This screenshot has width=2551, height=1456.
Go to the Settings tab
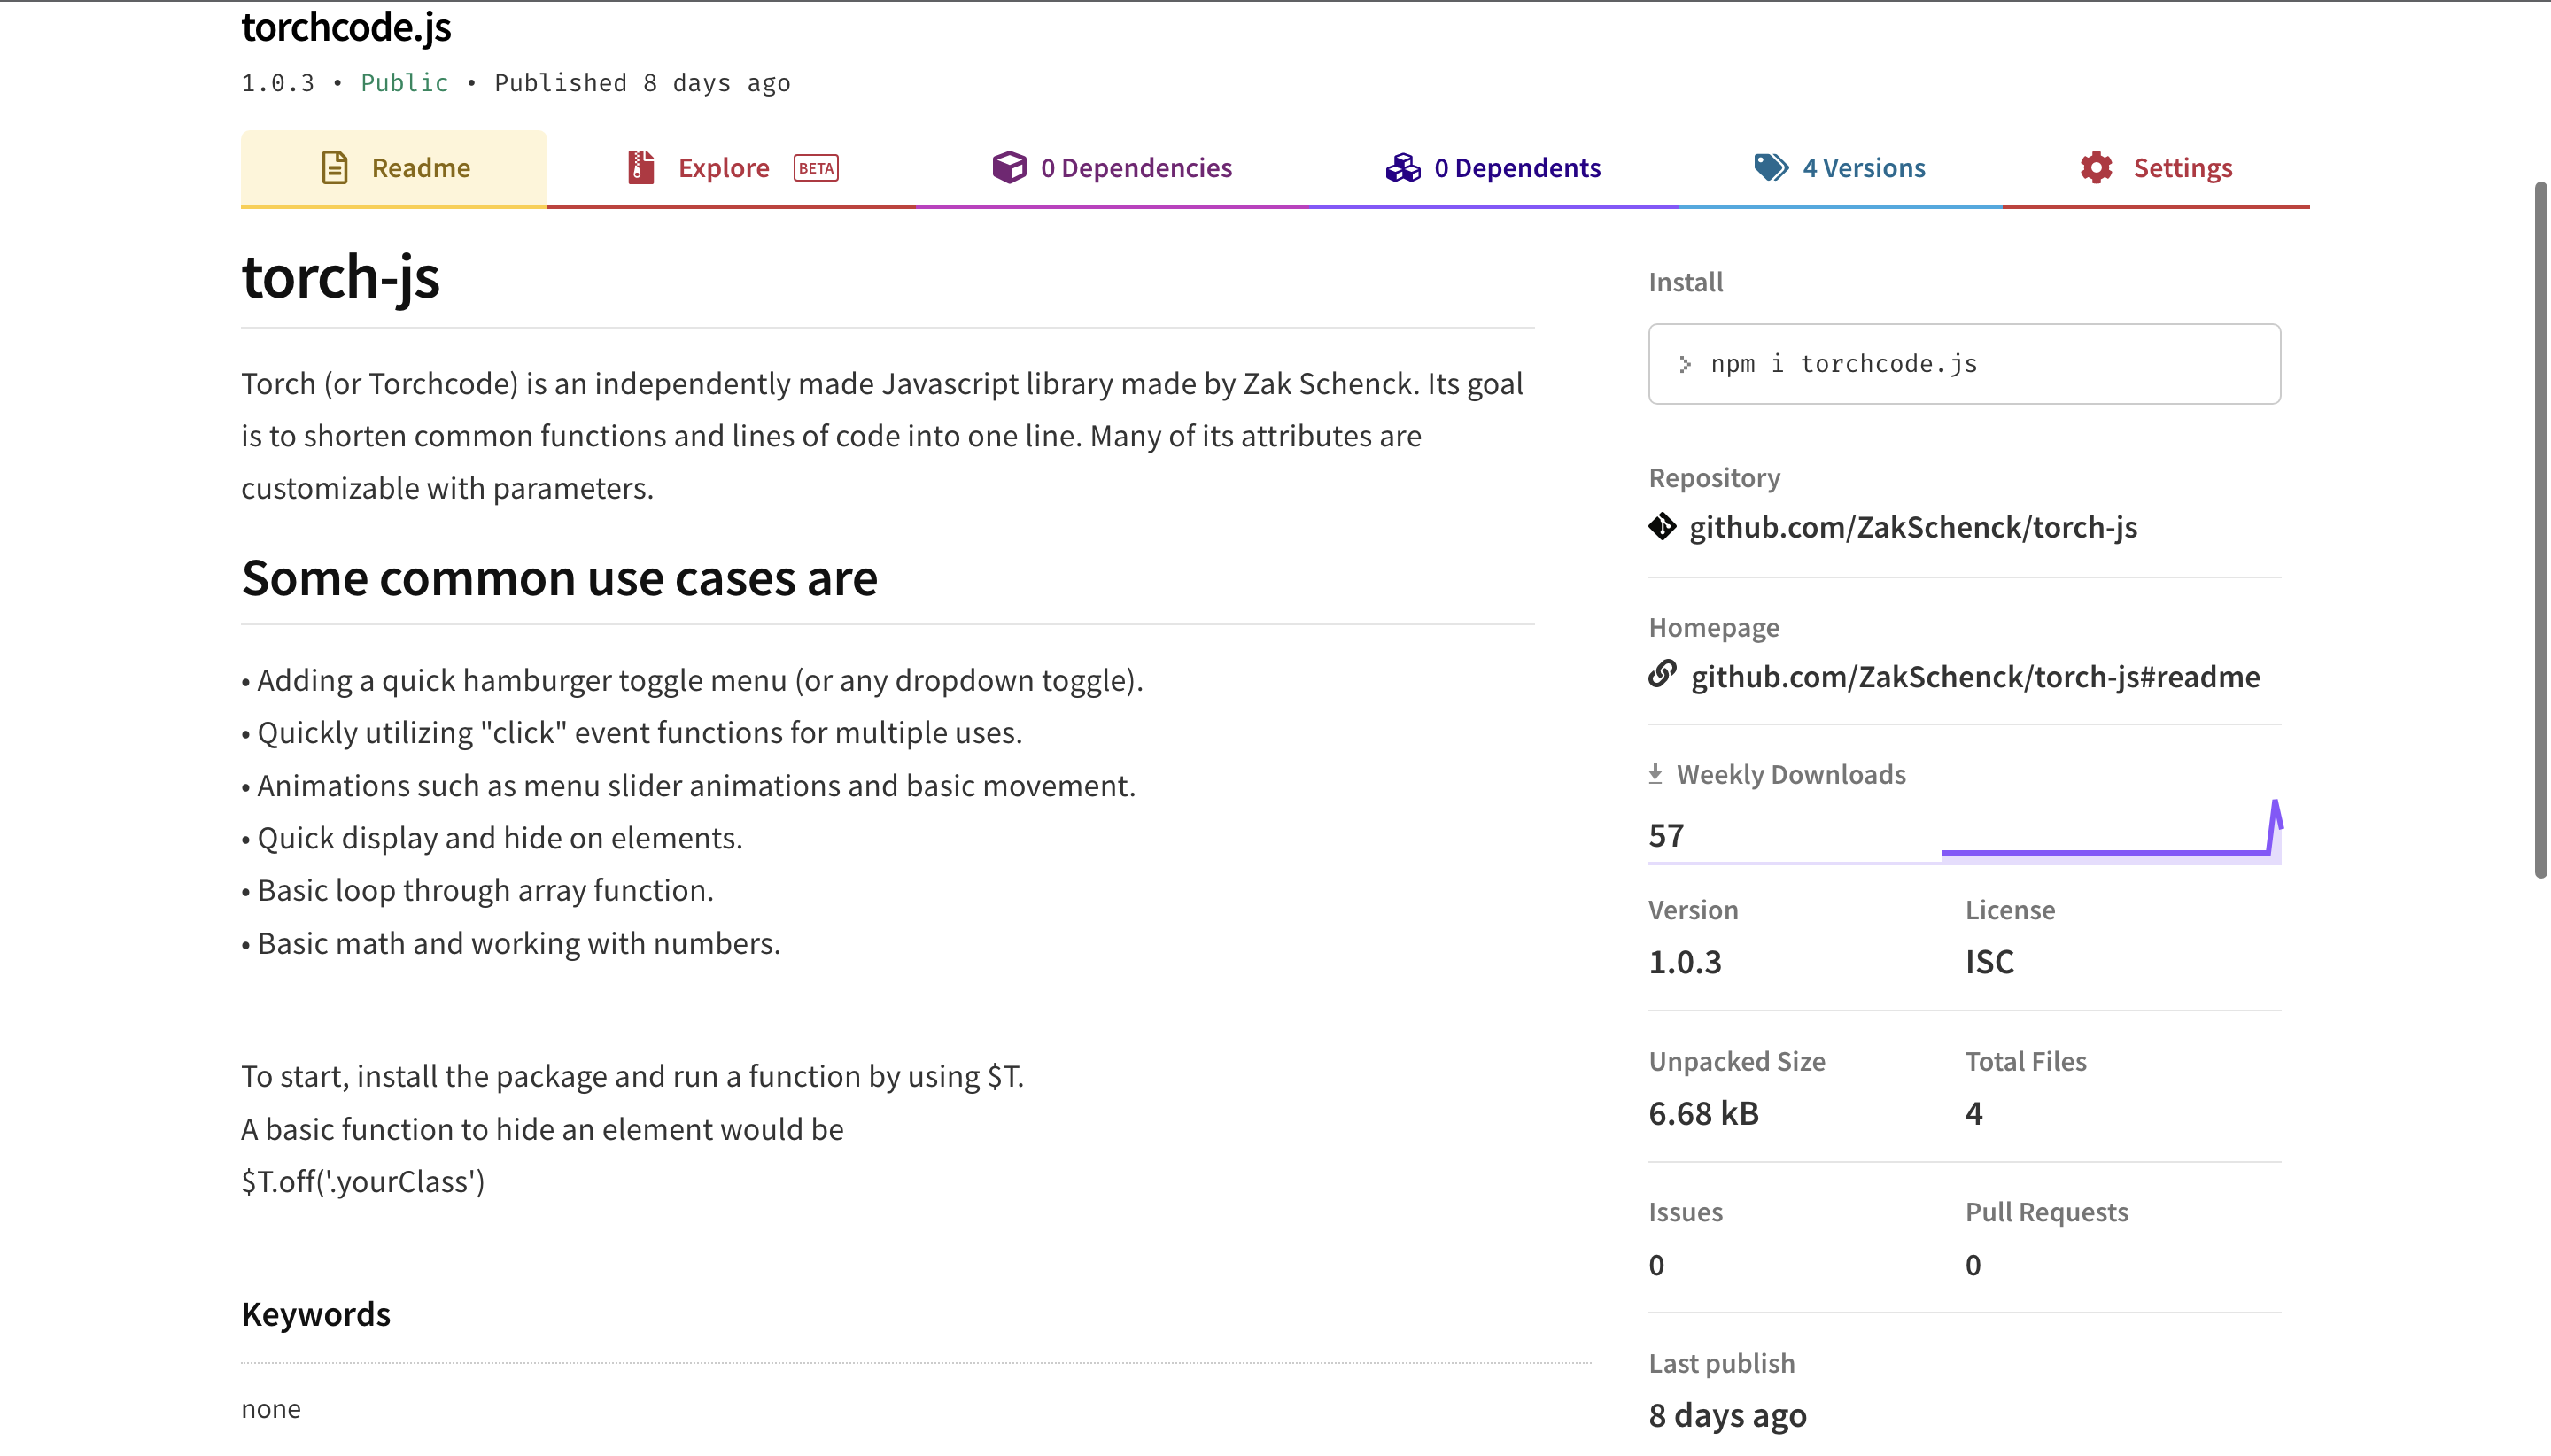pyautogui.click(x=2156, y=168)
